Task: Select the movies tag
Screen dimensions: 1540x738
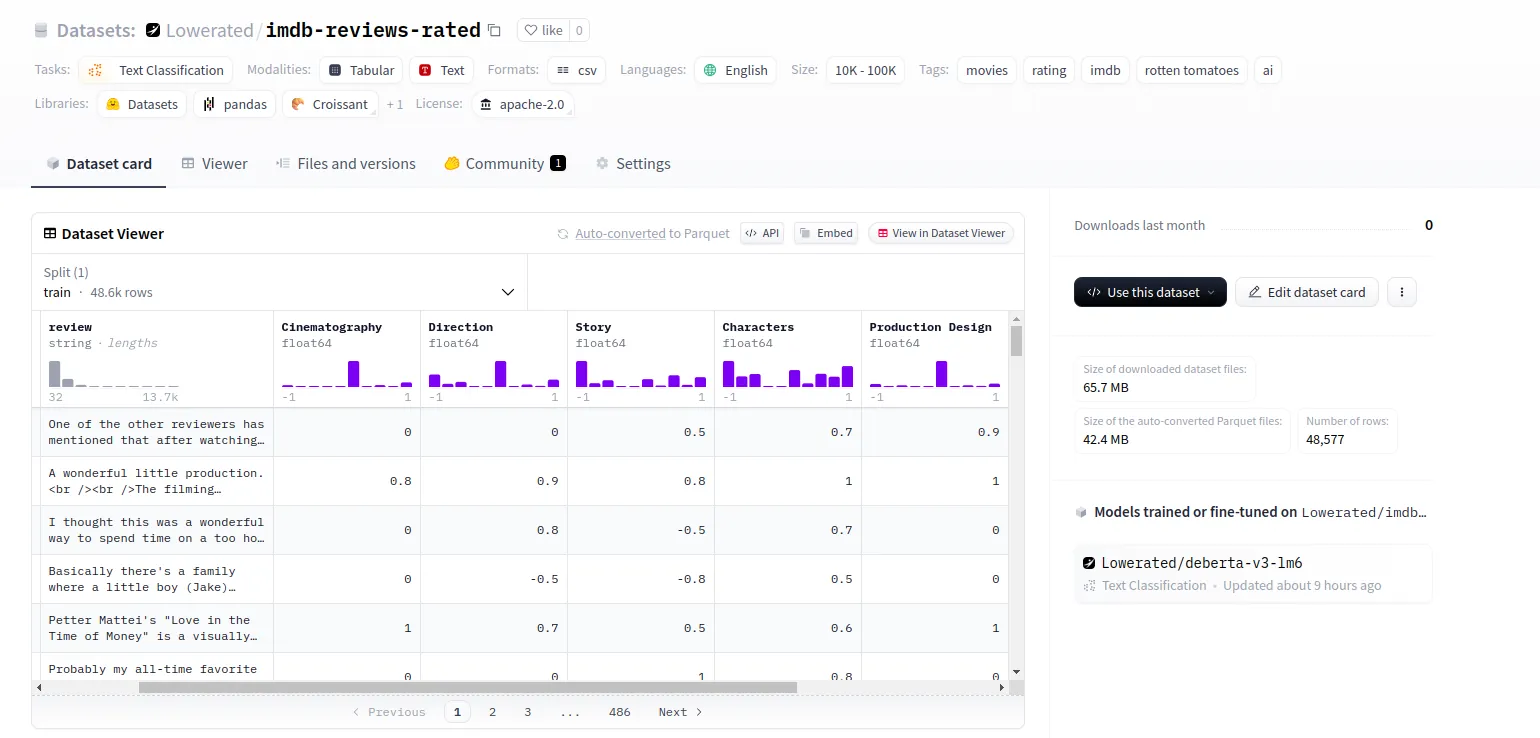Action: point(987,70)
